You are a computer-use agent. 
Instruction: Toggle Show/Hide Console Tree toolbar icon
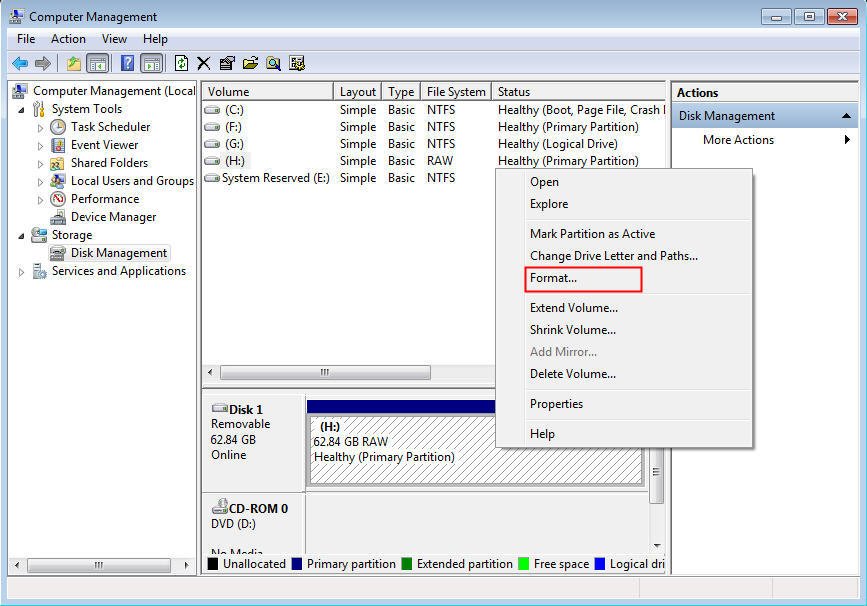tap(98, 64)
